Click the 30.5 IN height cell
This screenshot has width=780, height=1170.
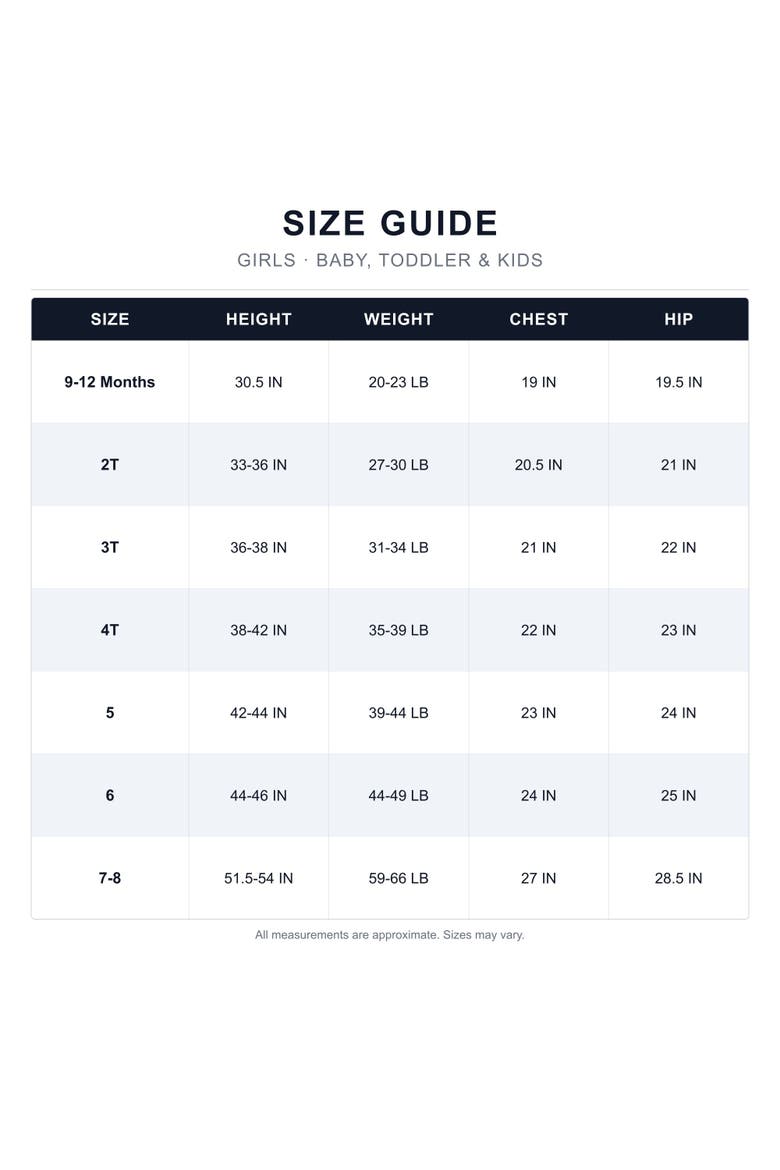coord(258,382)
